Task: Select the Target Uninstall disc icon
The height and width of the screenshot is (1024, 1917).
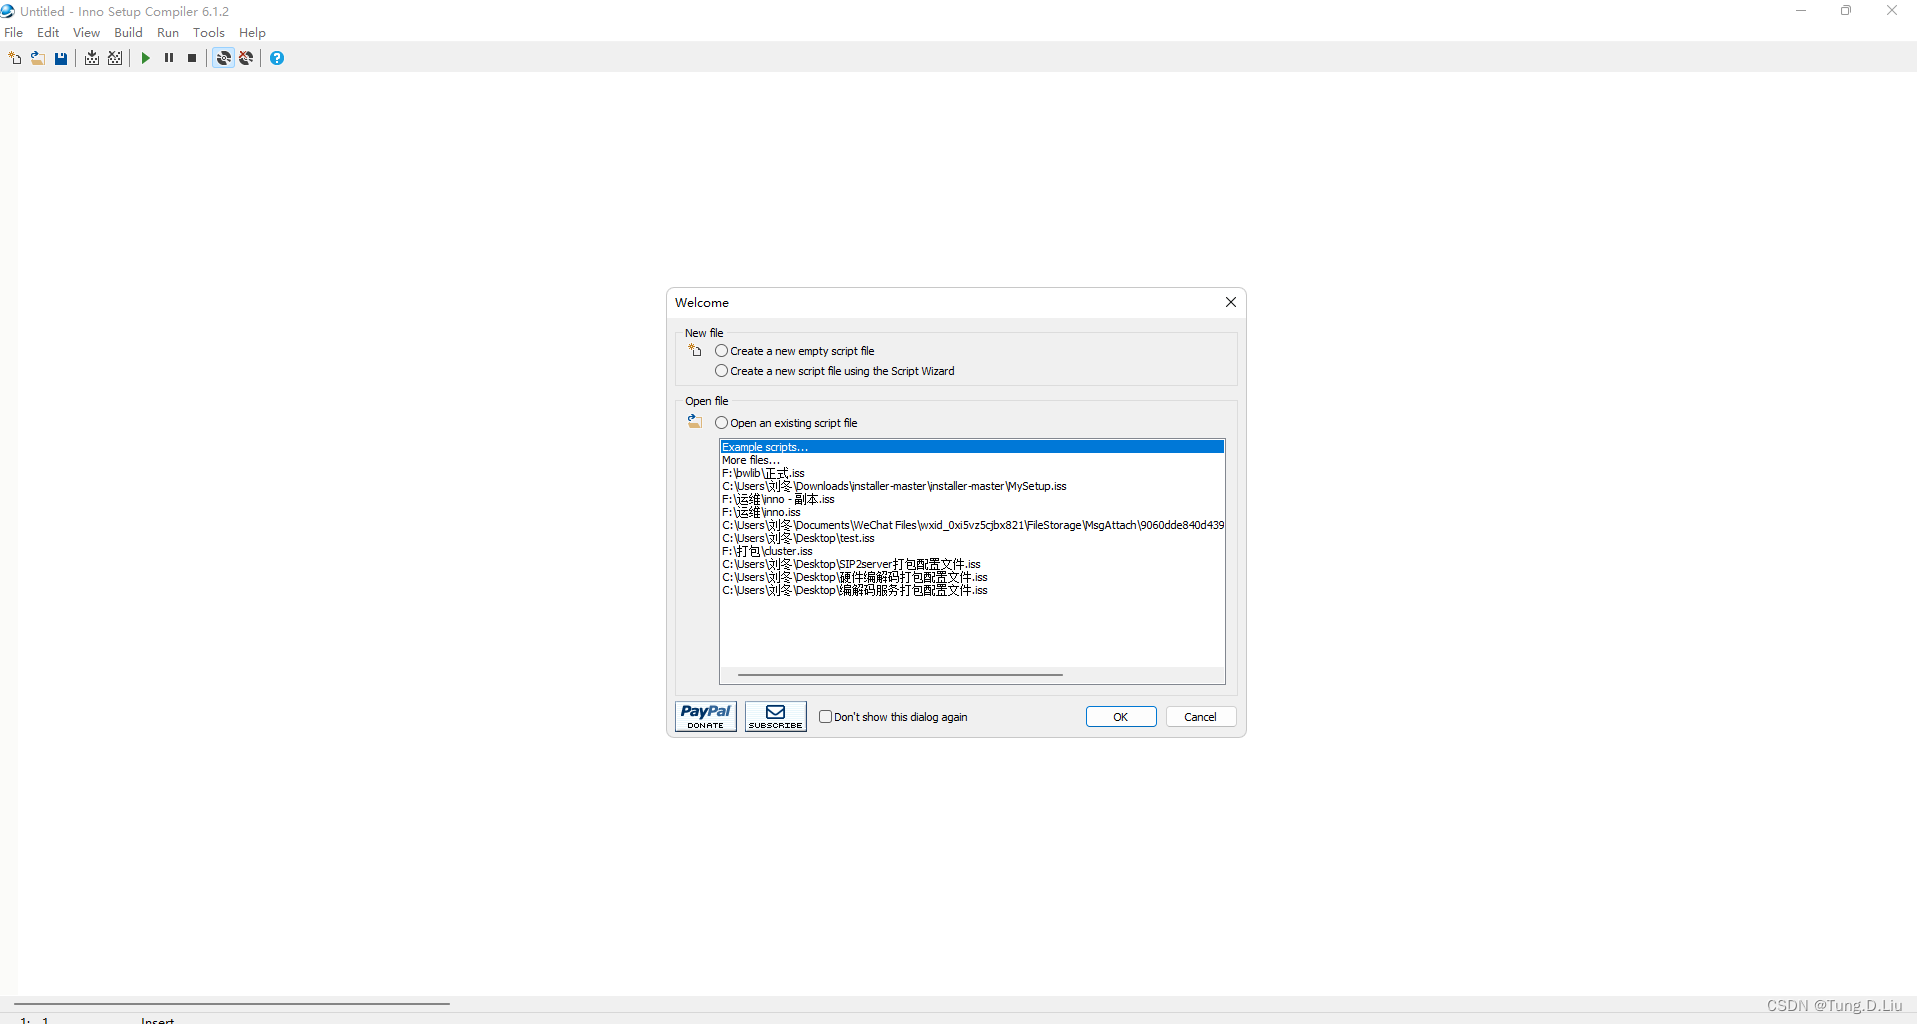Action: [x=246, y=58]
